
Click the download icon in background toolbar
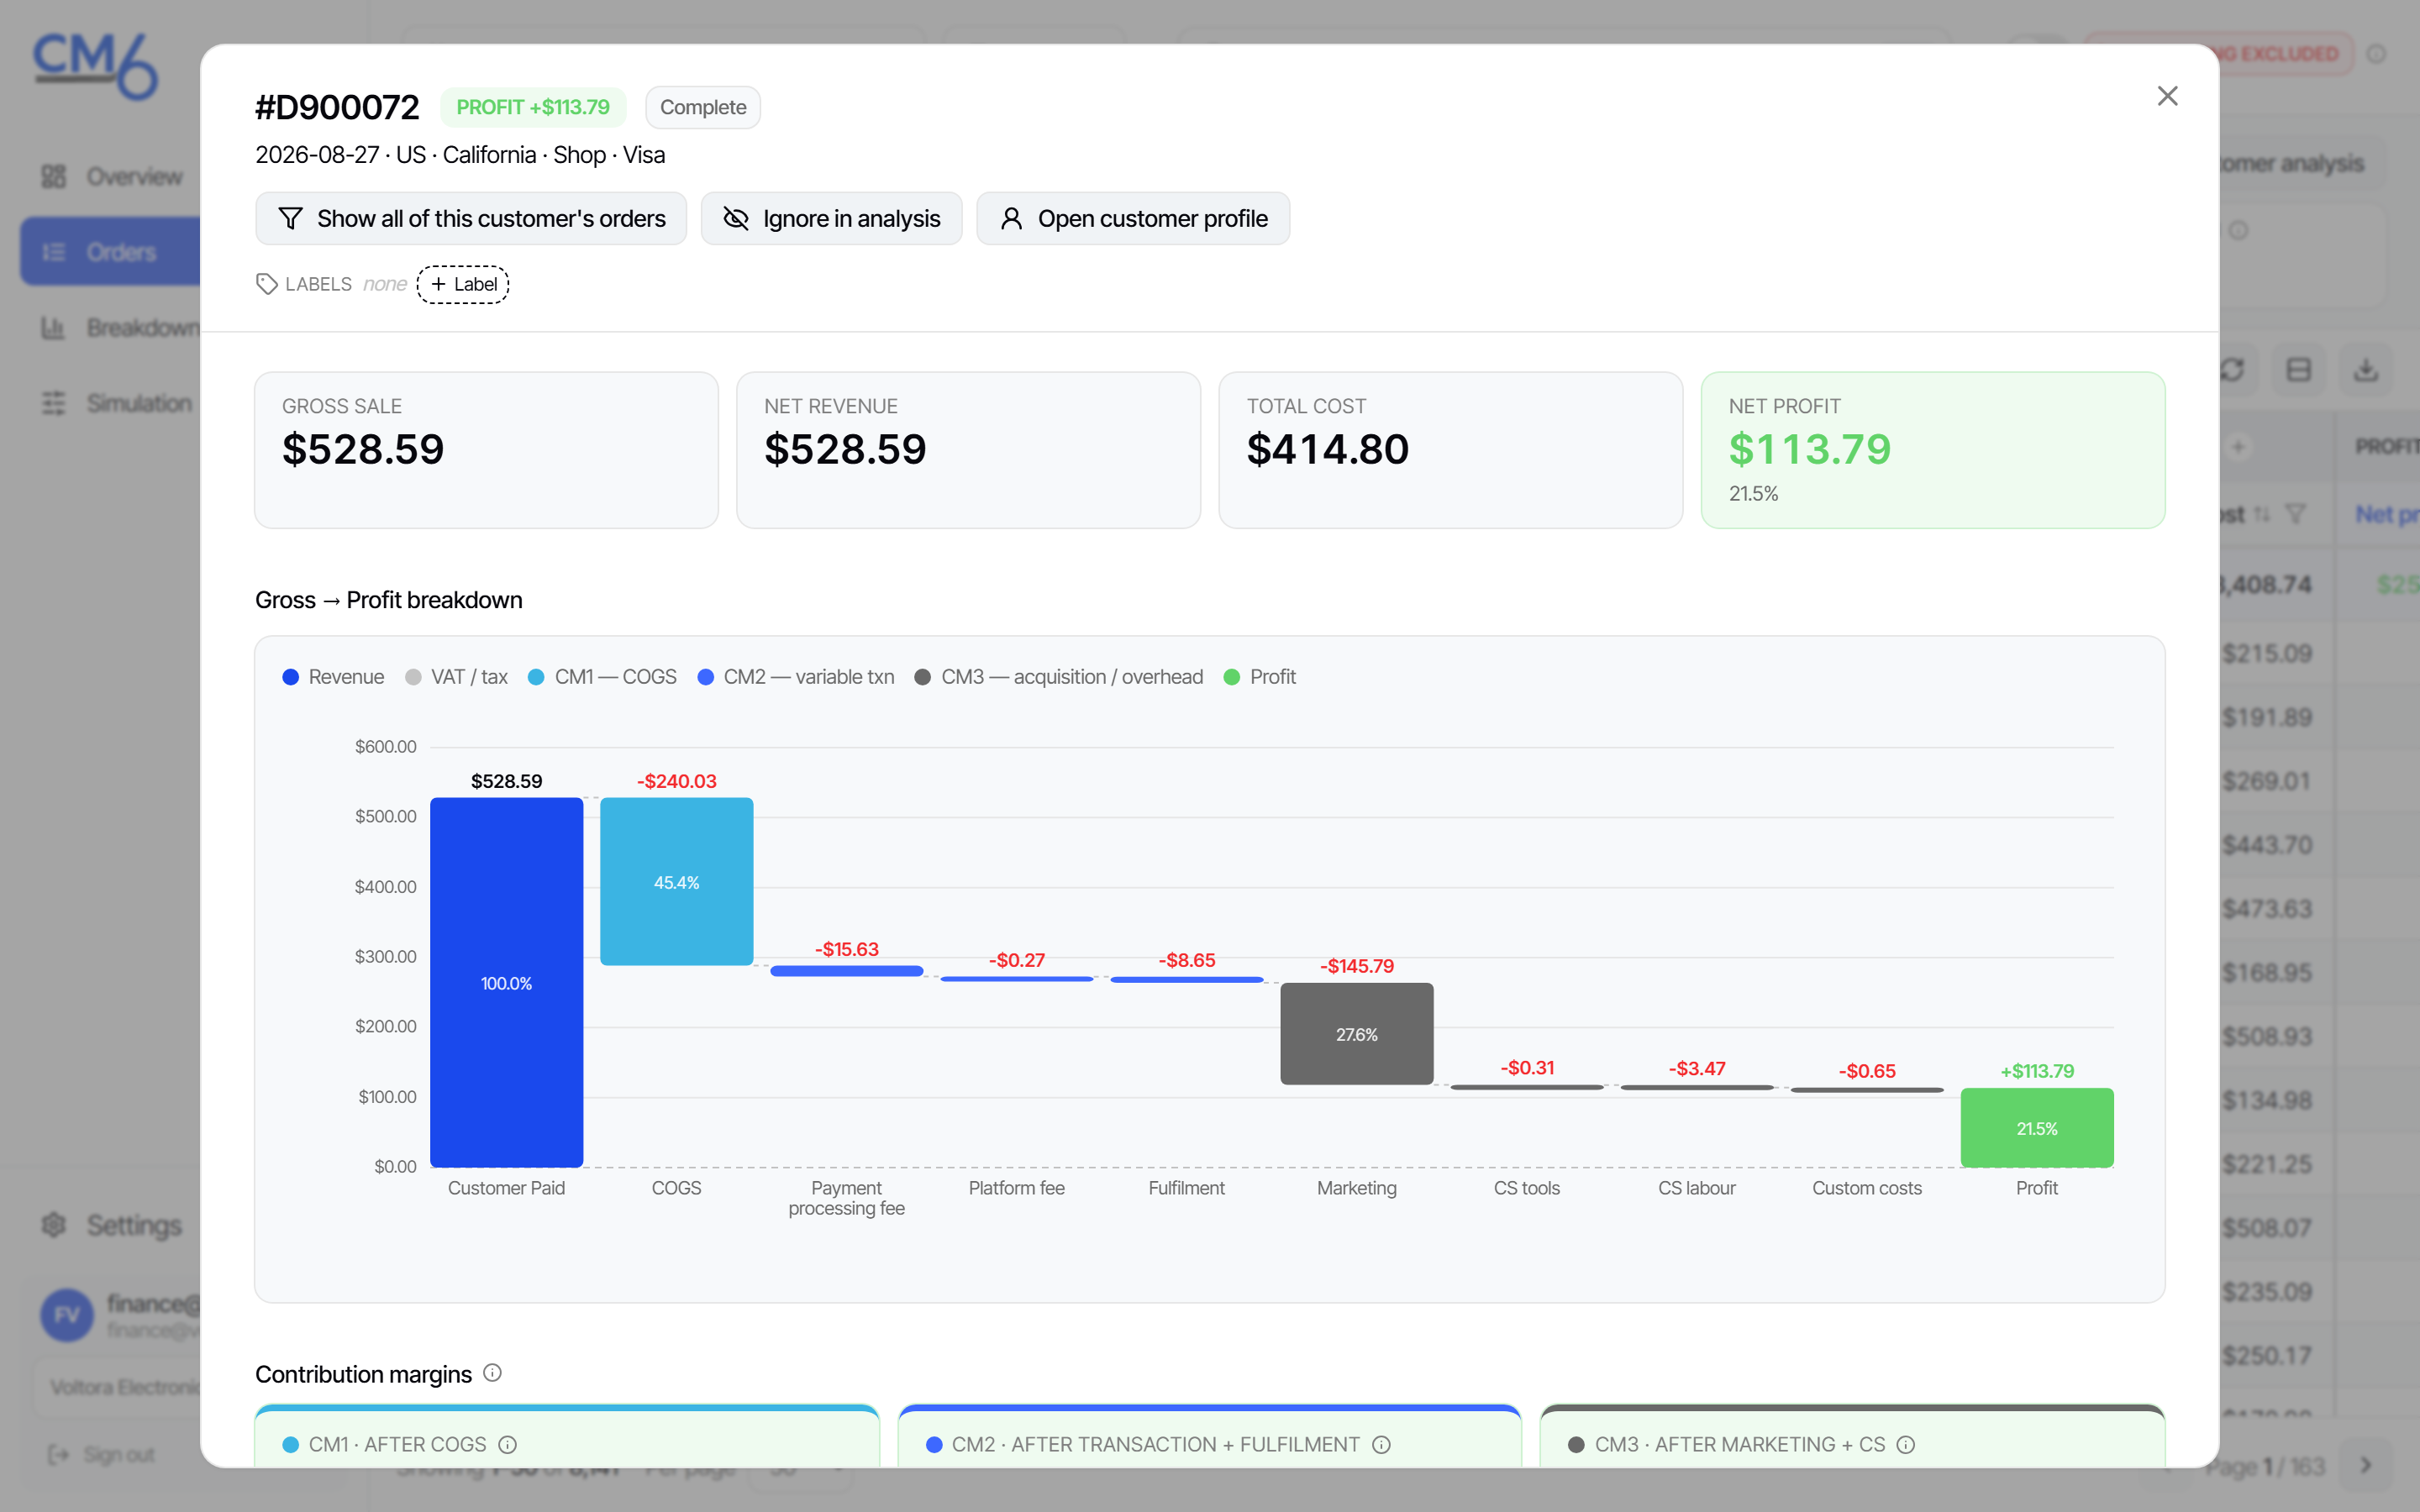coord(2365,370)
